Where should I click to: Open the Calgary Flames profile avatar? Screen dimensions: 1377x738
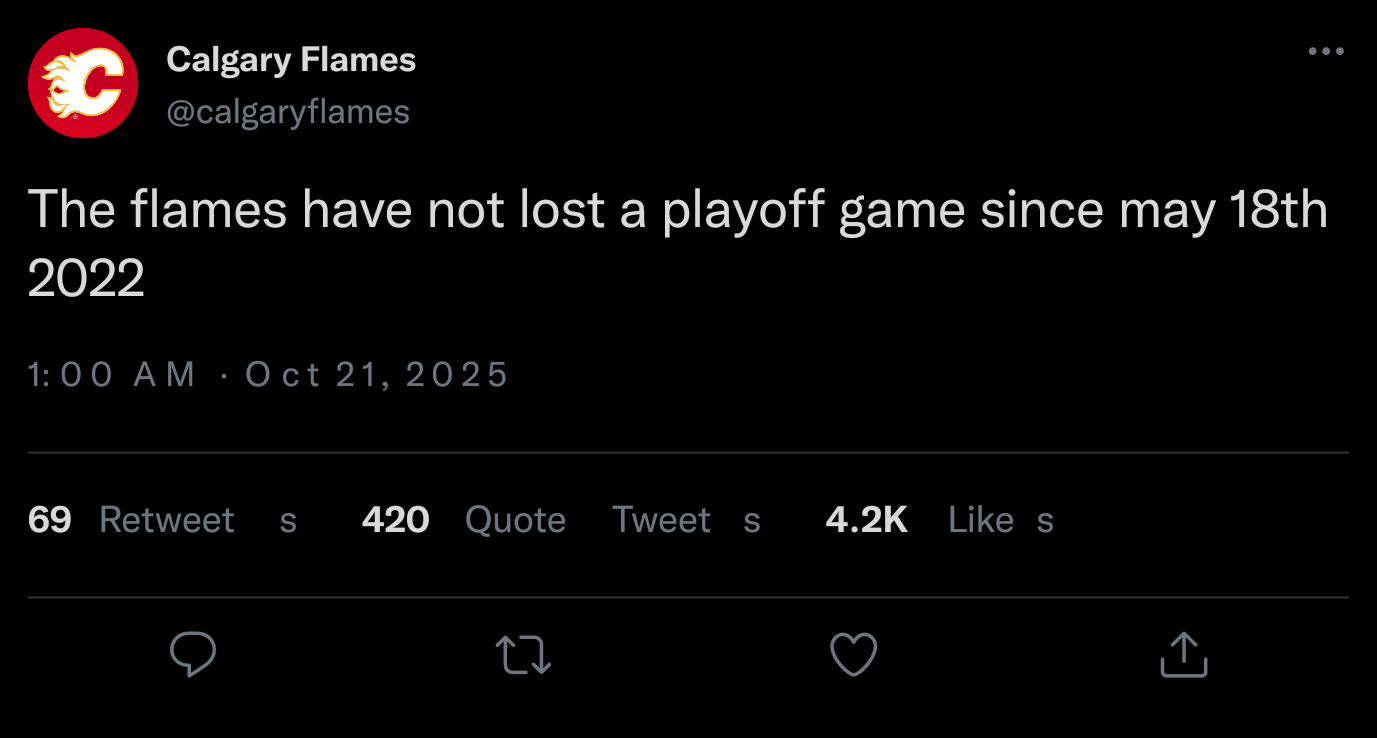pyautogui.click(x=81, y=83)
